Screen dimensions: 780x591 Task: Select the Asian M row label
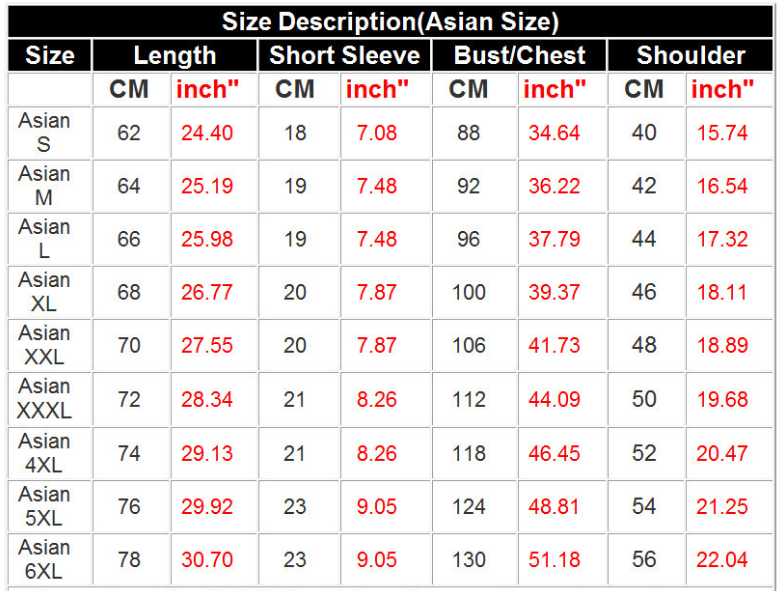[x=44, y=186]
